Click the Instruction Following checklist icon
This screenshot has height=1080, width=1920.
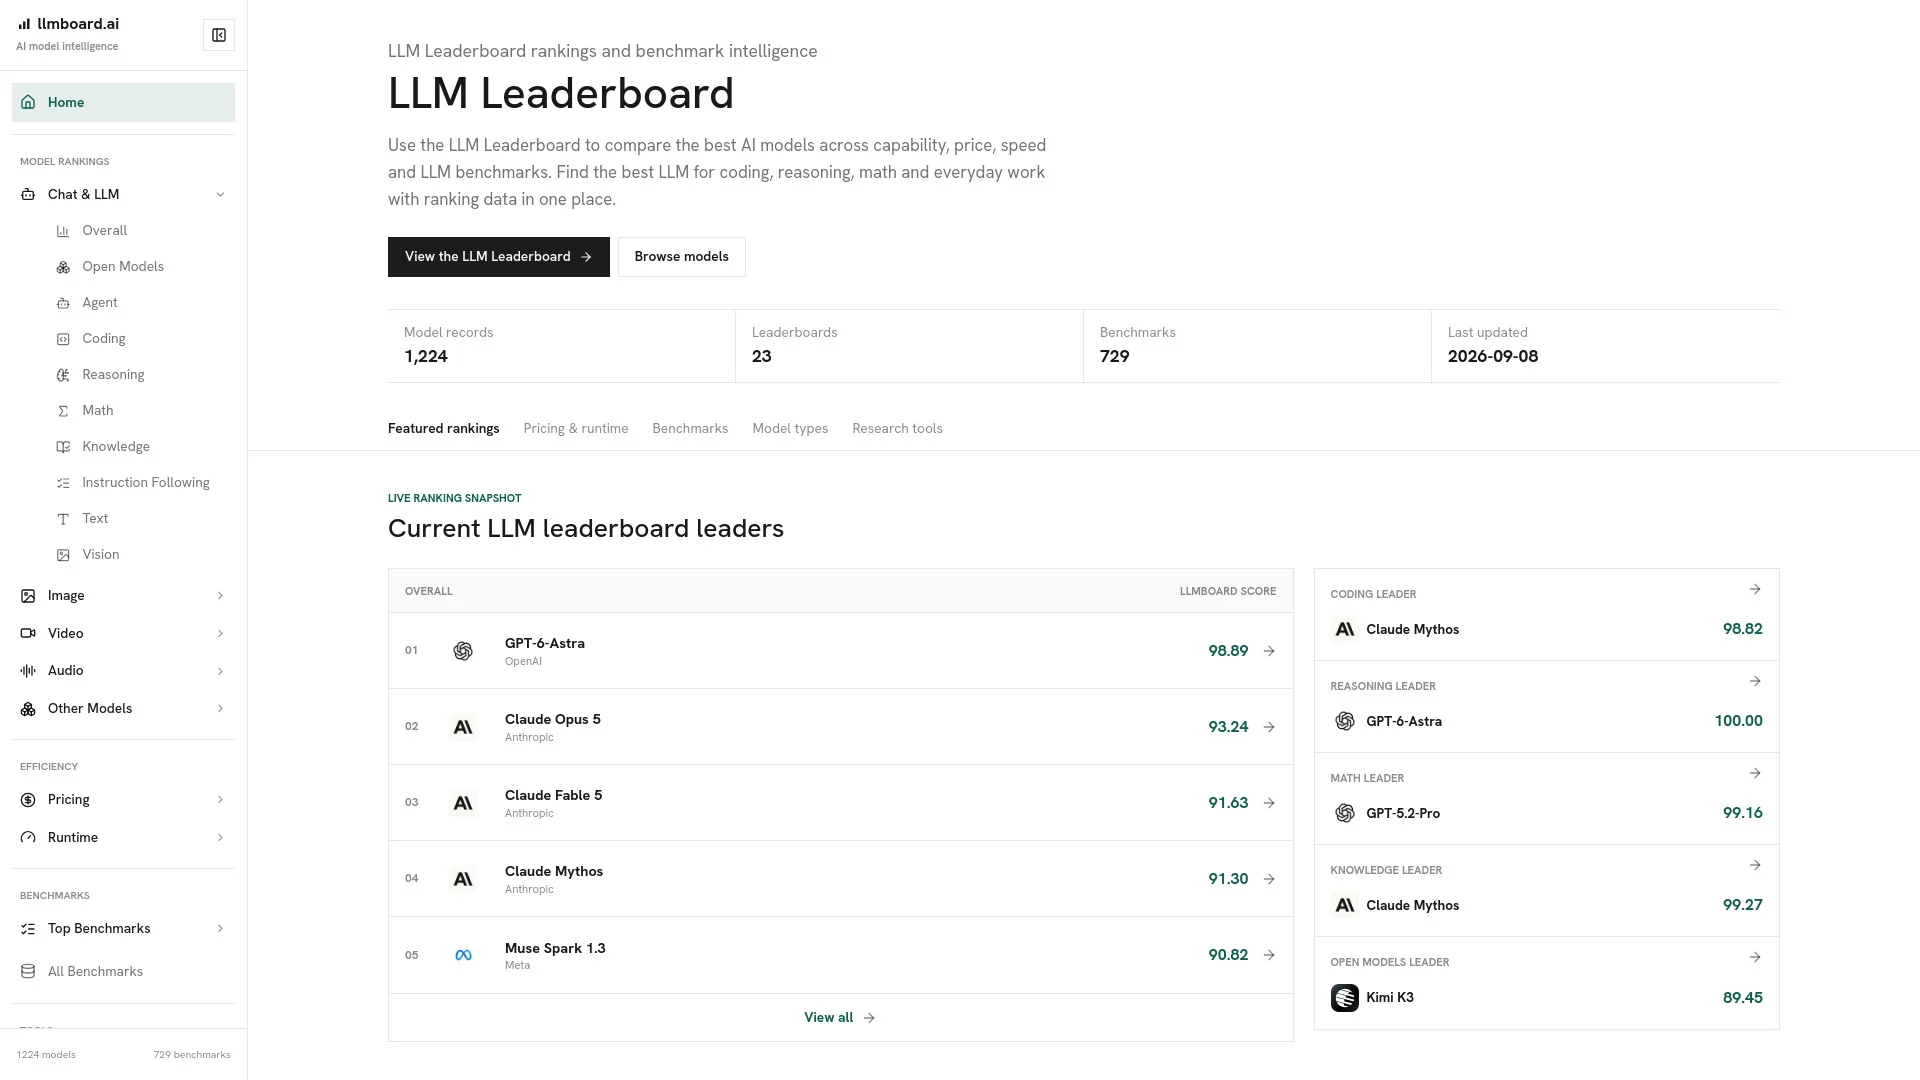click(63, 483)
